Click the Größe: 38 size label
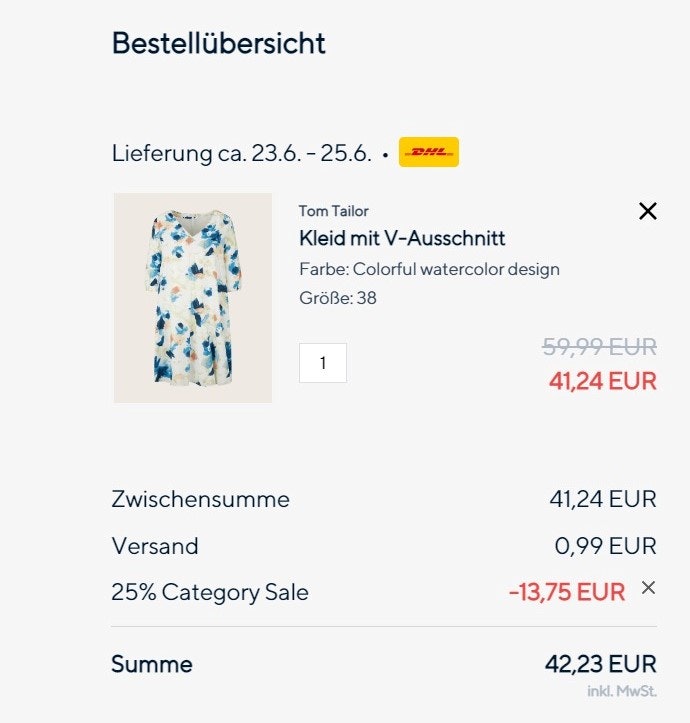The width and height of the screenshot is (690, 723). click(337, 297)
